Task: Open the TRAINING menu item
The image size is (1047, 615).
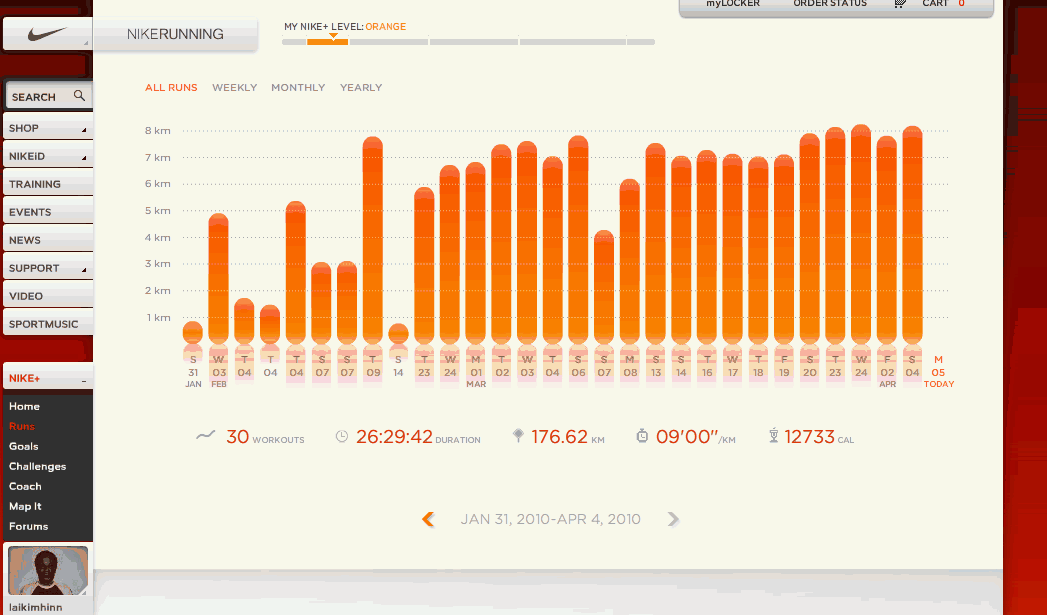Action: point(48,184)
